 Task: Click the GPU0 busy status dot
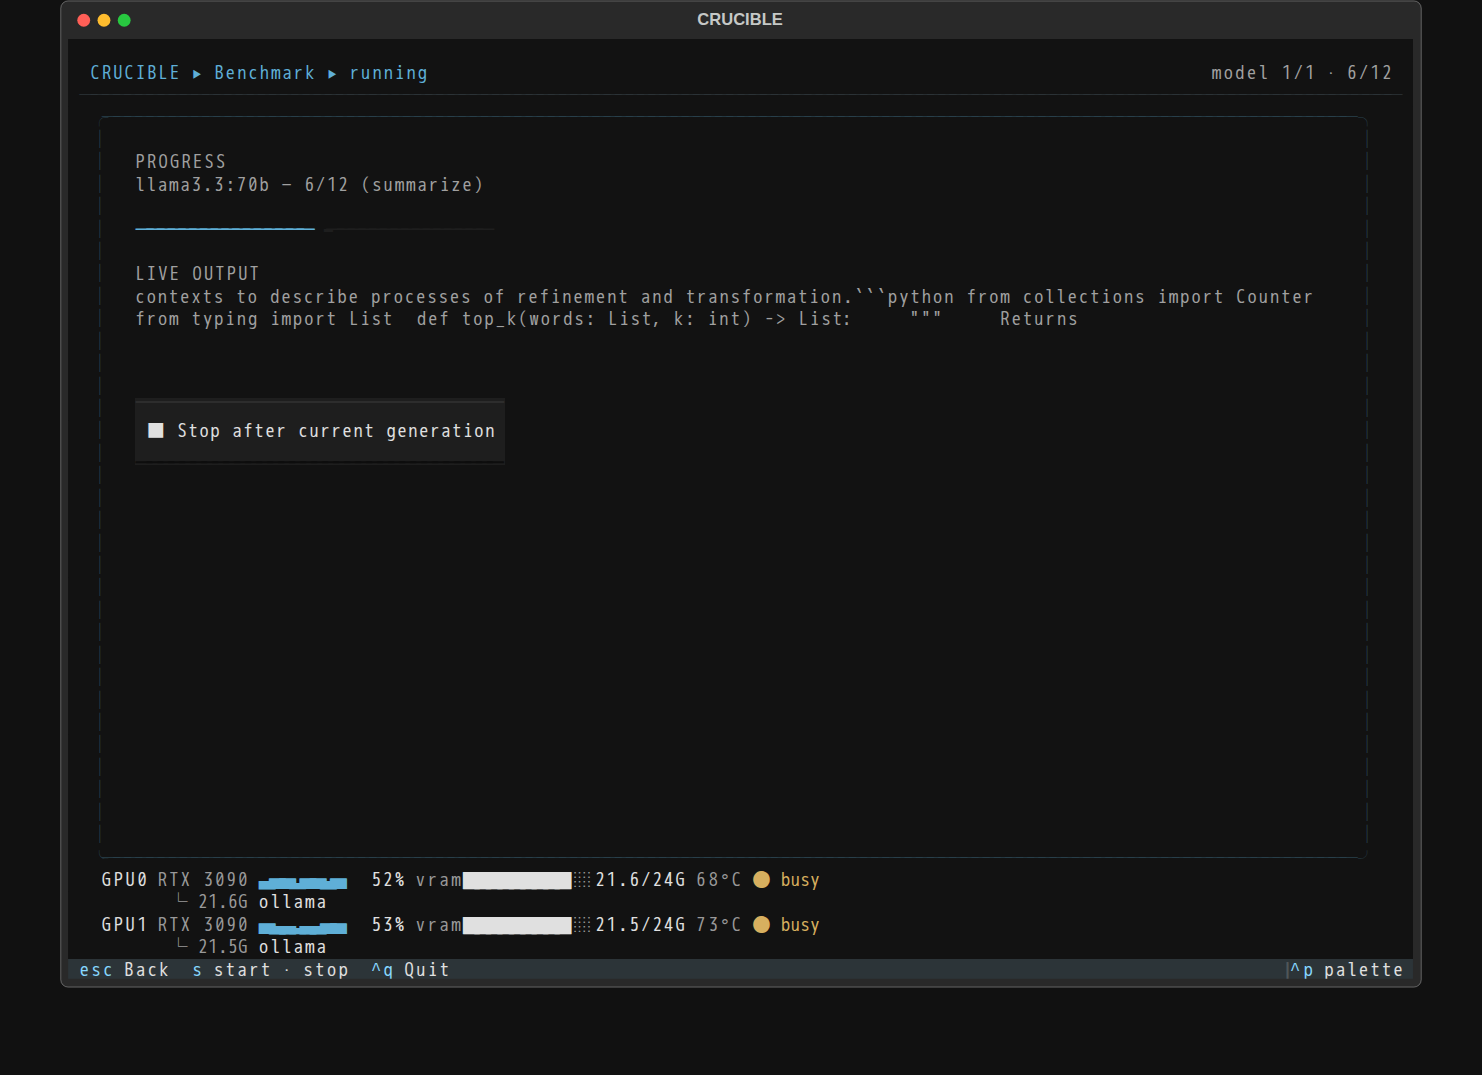762,880
